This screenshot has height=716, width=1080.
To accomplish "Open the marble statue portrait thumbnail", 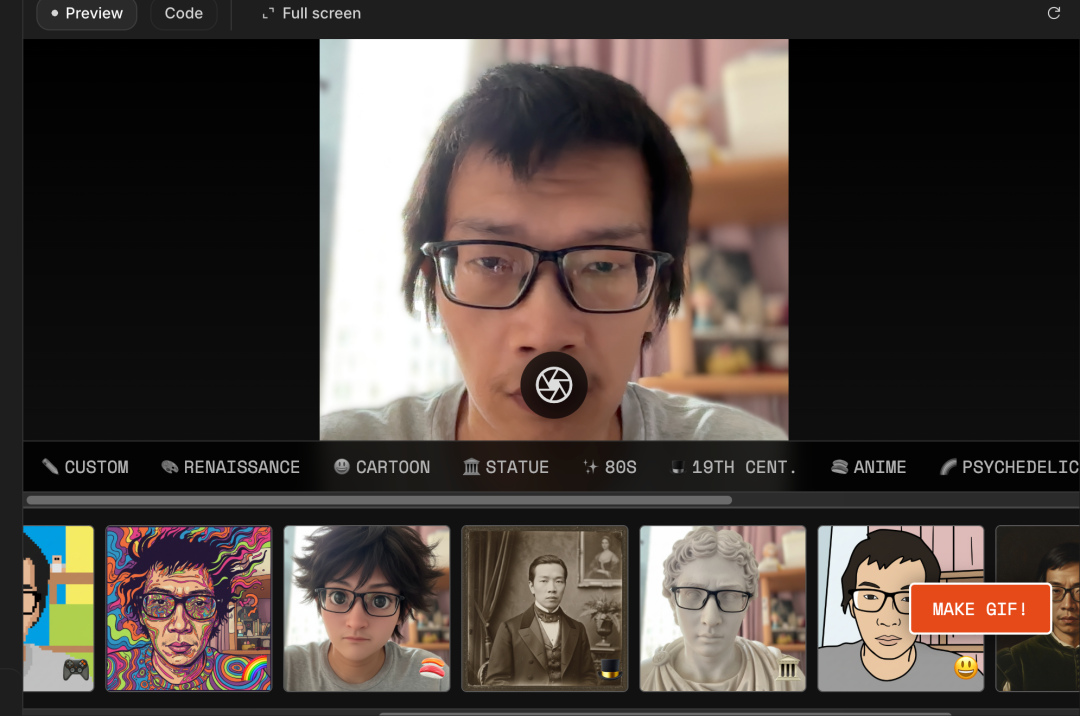I will [723, 608].
